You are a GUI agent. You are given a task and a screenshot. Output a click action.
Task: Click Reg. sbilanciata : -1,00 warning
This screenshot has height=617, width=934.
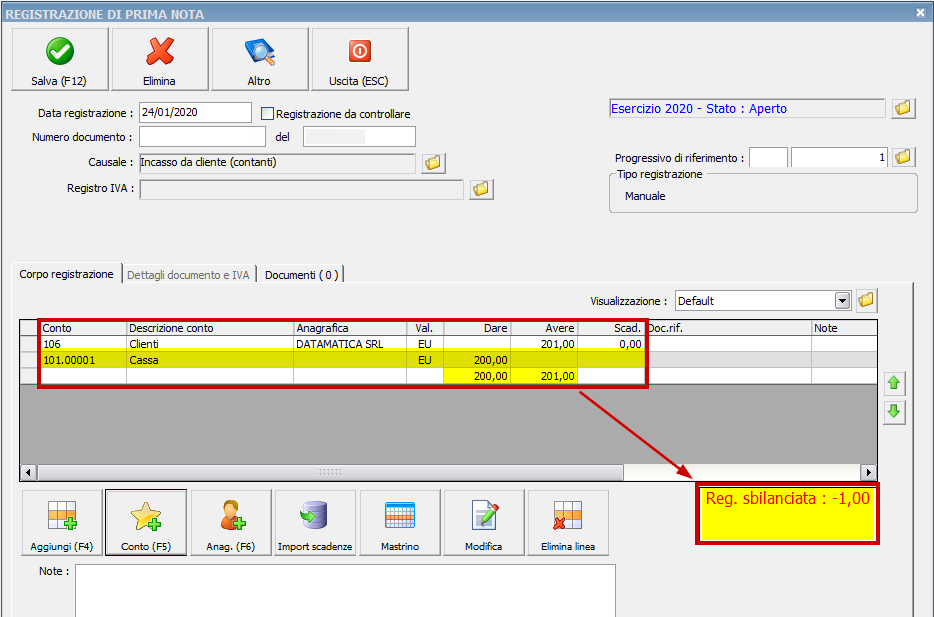pos(787,513)
